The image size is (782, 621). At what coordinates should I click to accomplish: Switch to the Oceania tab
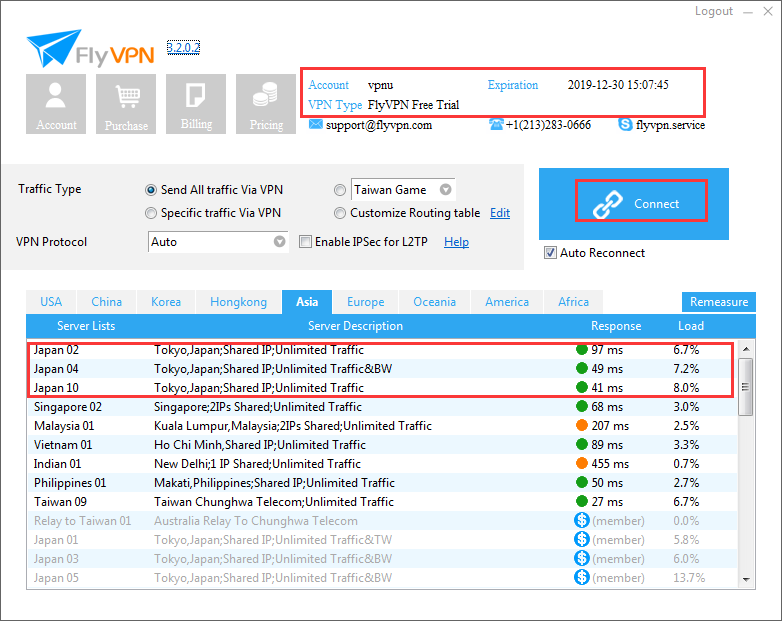[434, 302]
